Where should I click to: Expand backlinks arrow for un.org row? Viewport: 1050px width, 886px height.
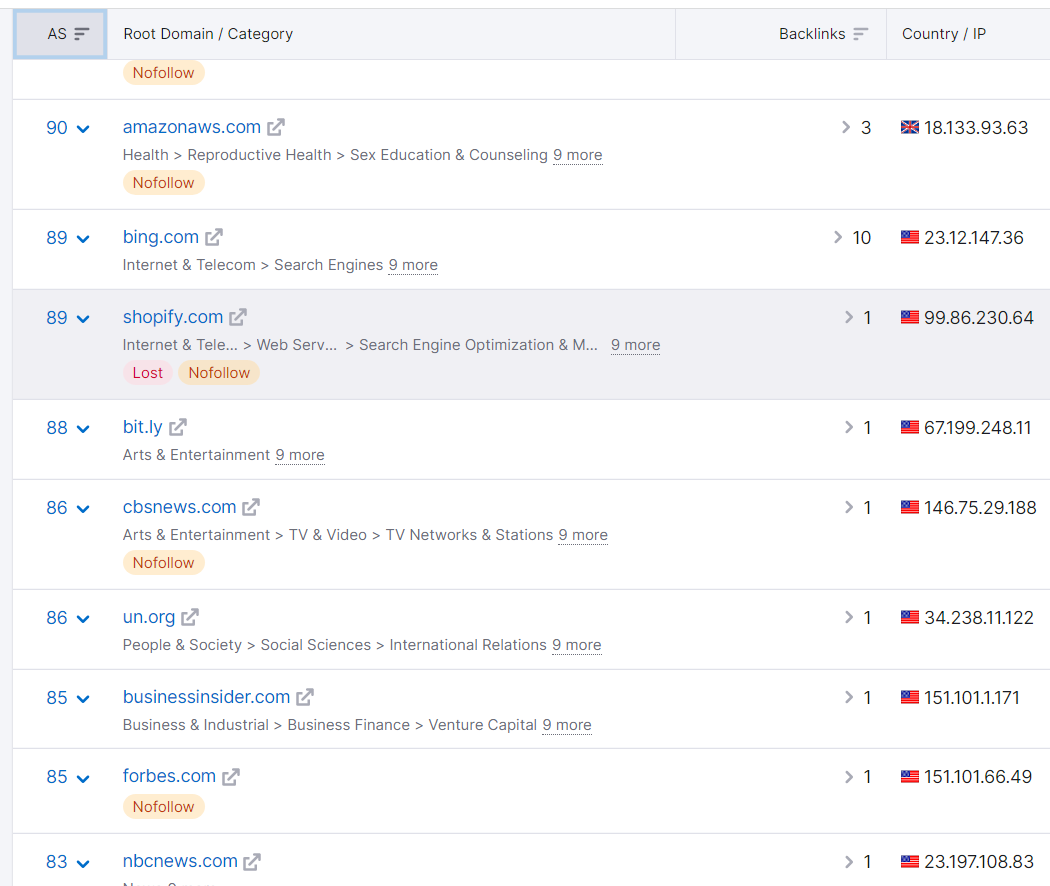click(848, 617)
